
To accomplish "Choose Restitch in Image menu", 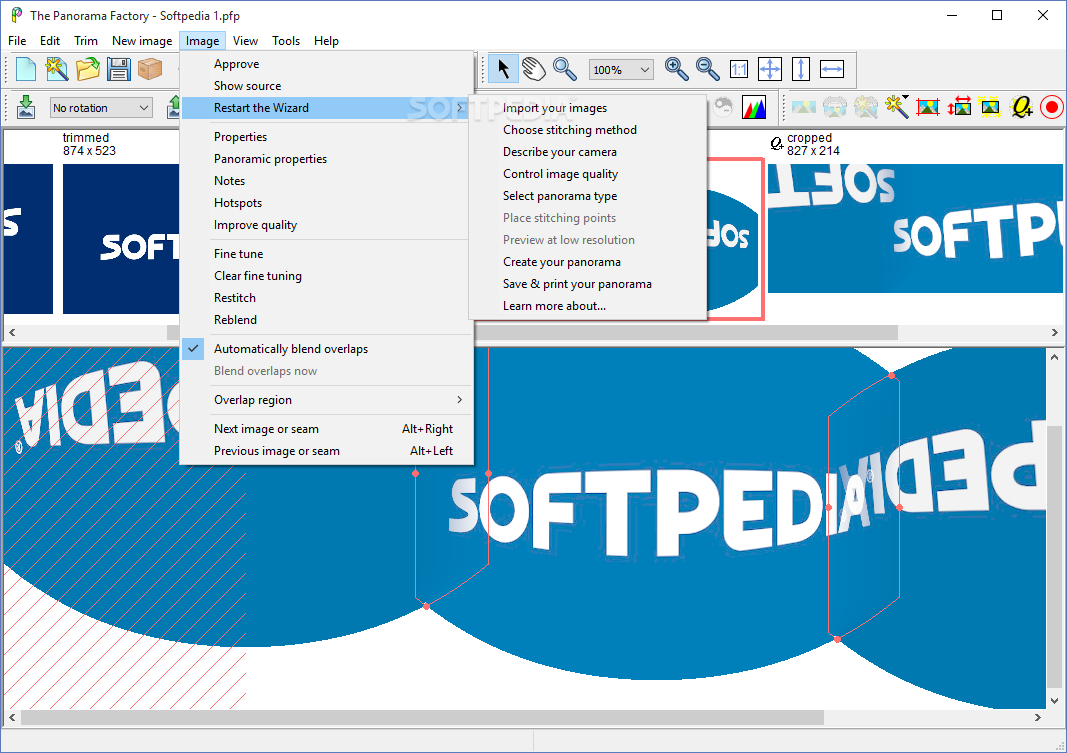I will (327, 298).
